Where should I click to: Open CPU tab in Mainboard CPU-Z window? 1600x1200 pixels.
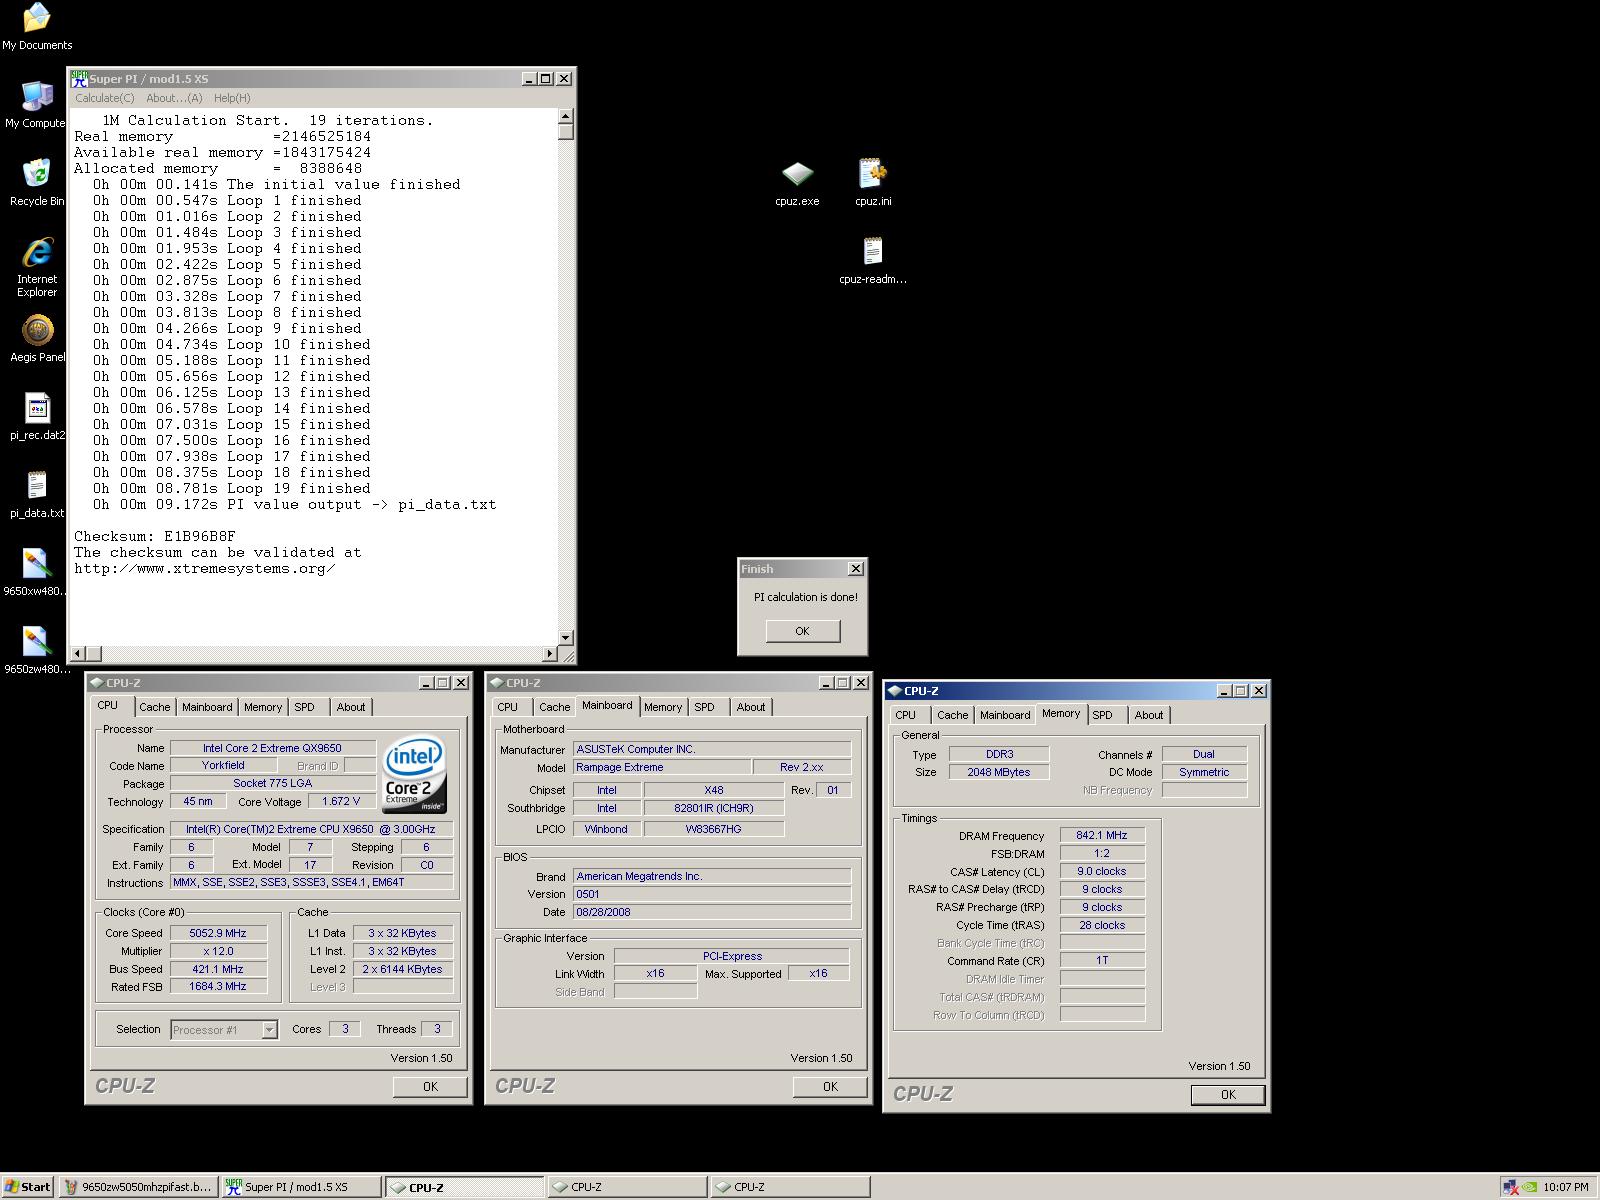[508, 707]
